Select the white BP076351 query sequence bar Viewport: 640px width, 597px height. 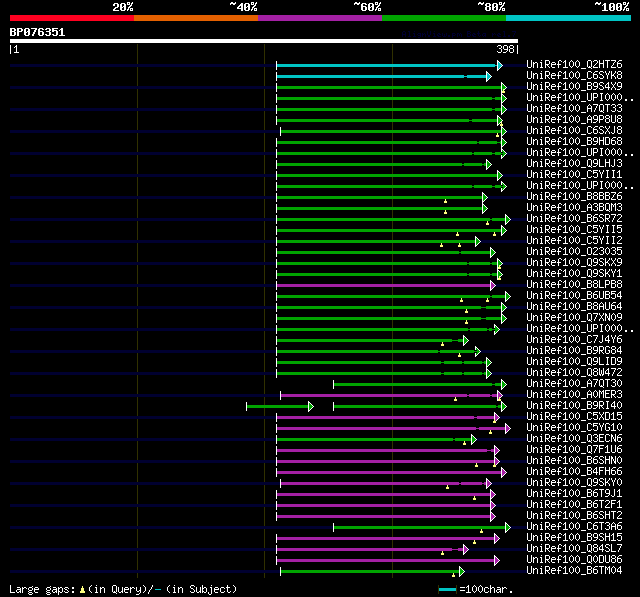click(264, 41)
